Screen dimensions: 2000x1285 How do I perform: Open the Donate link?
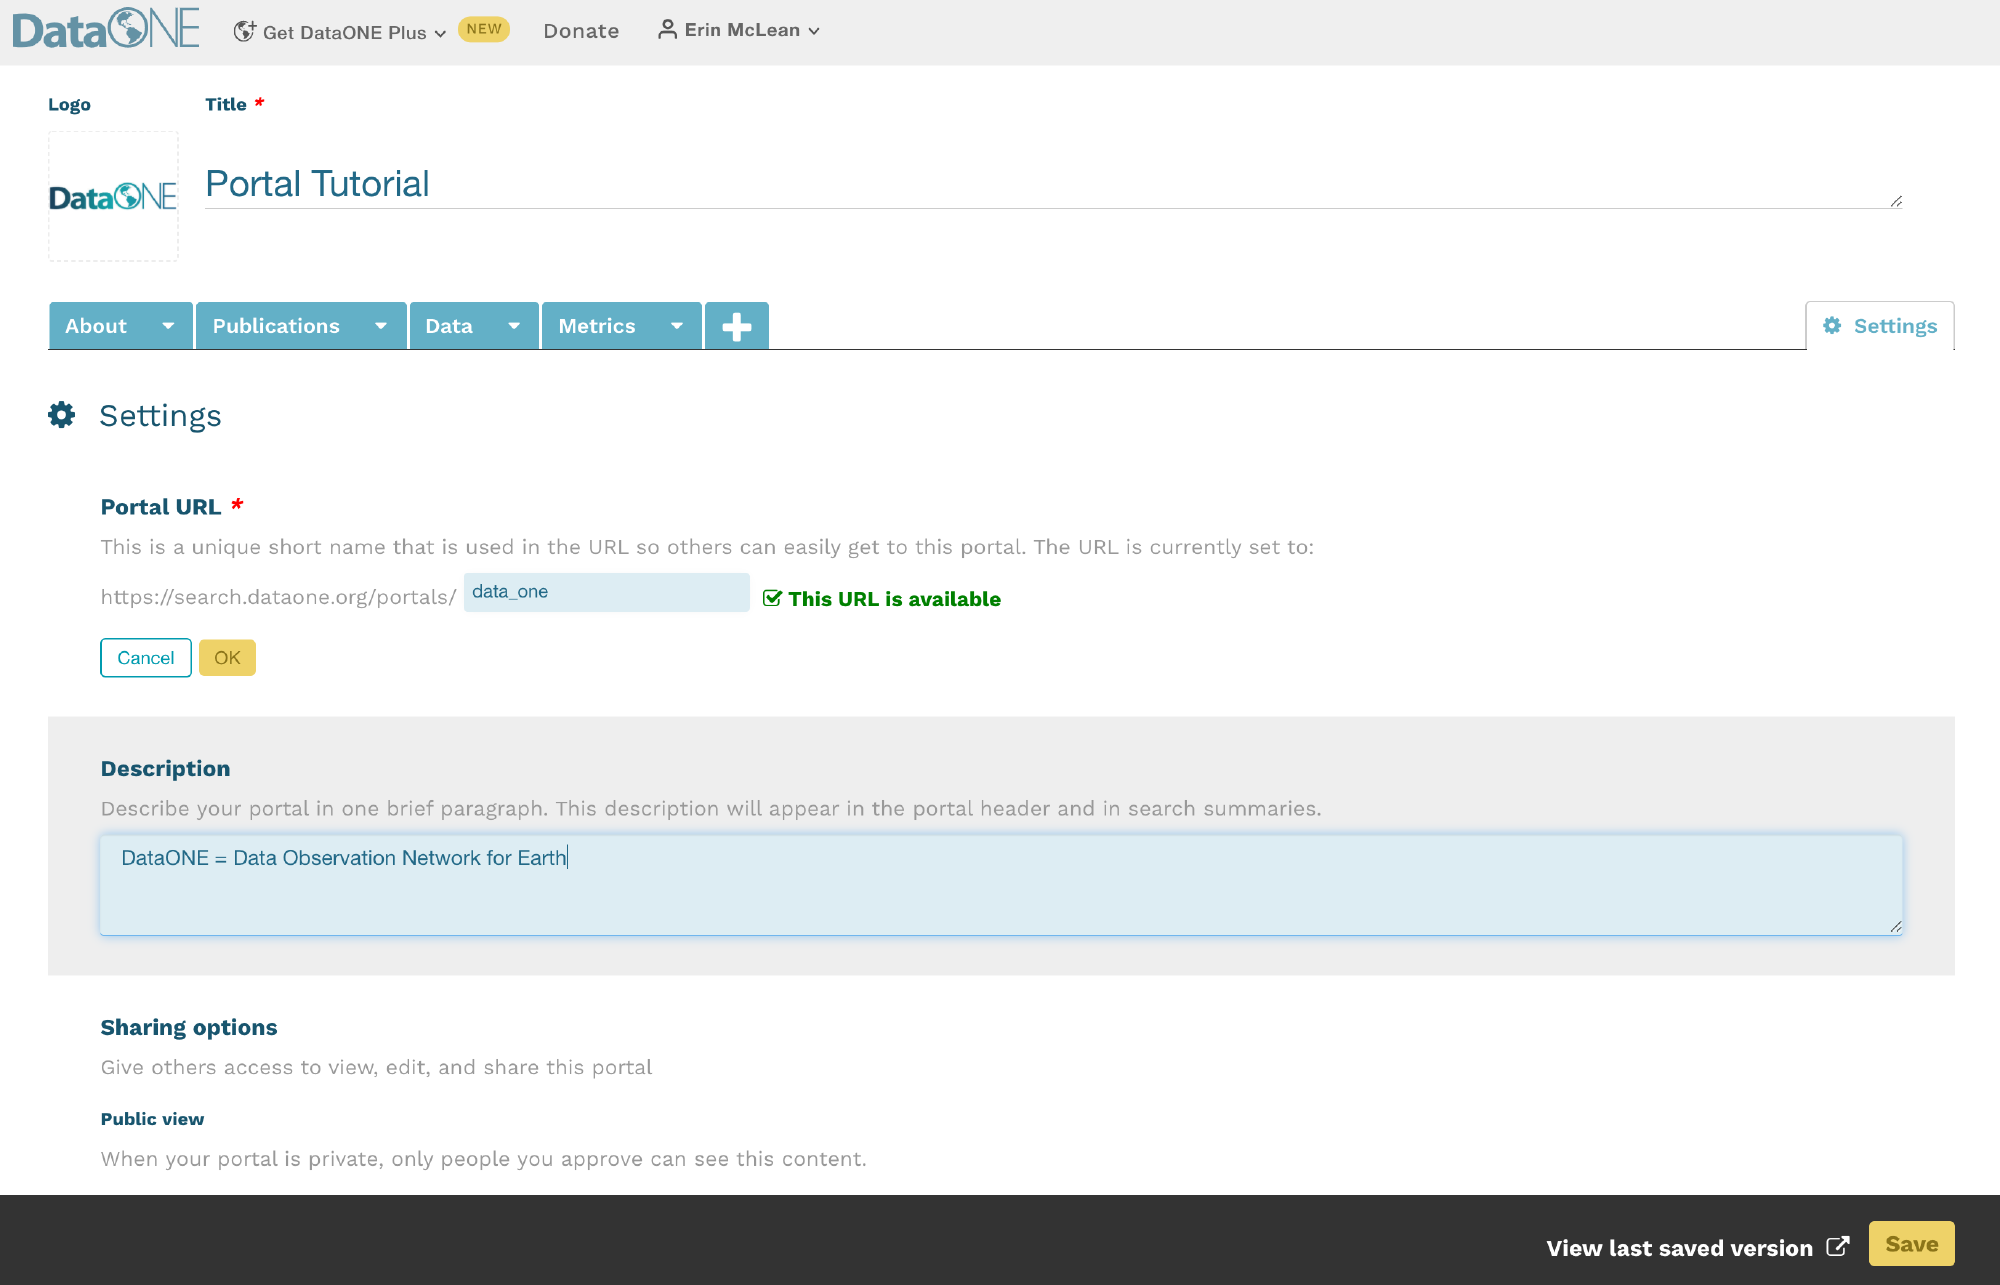581,31
